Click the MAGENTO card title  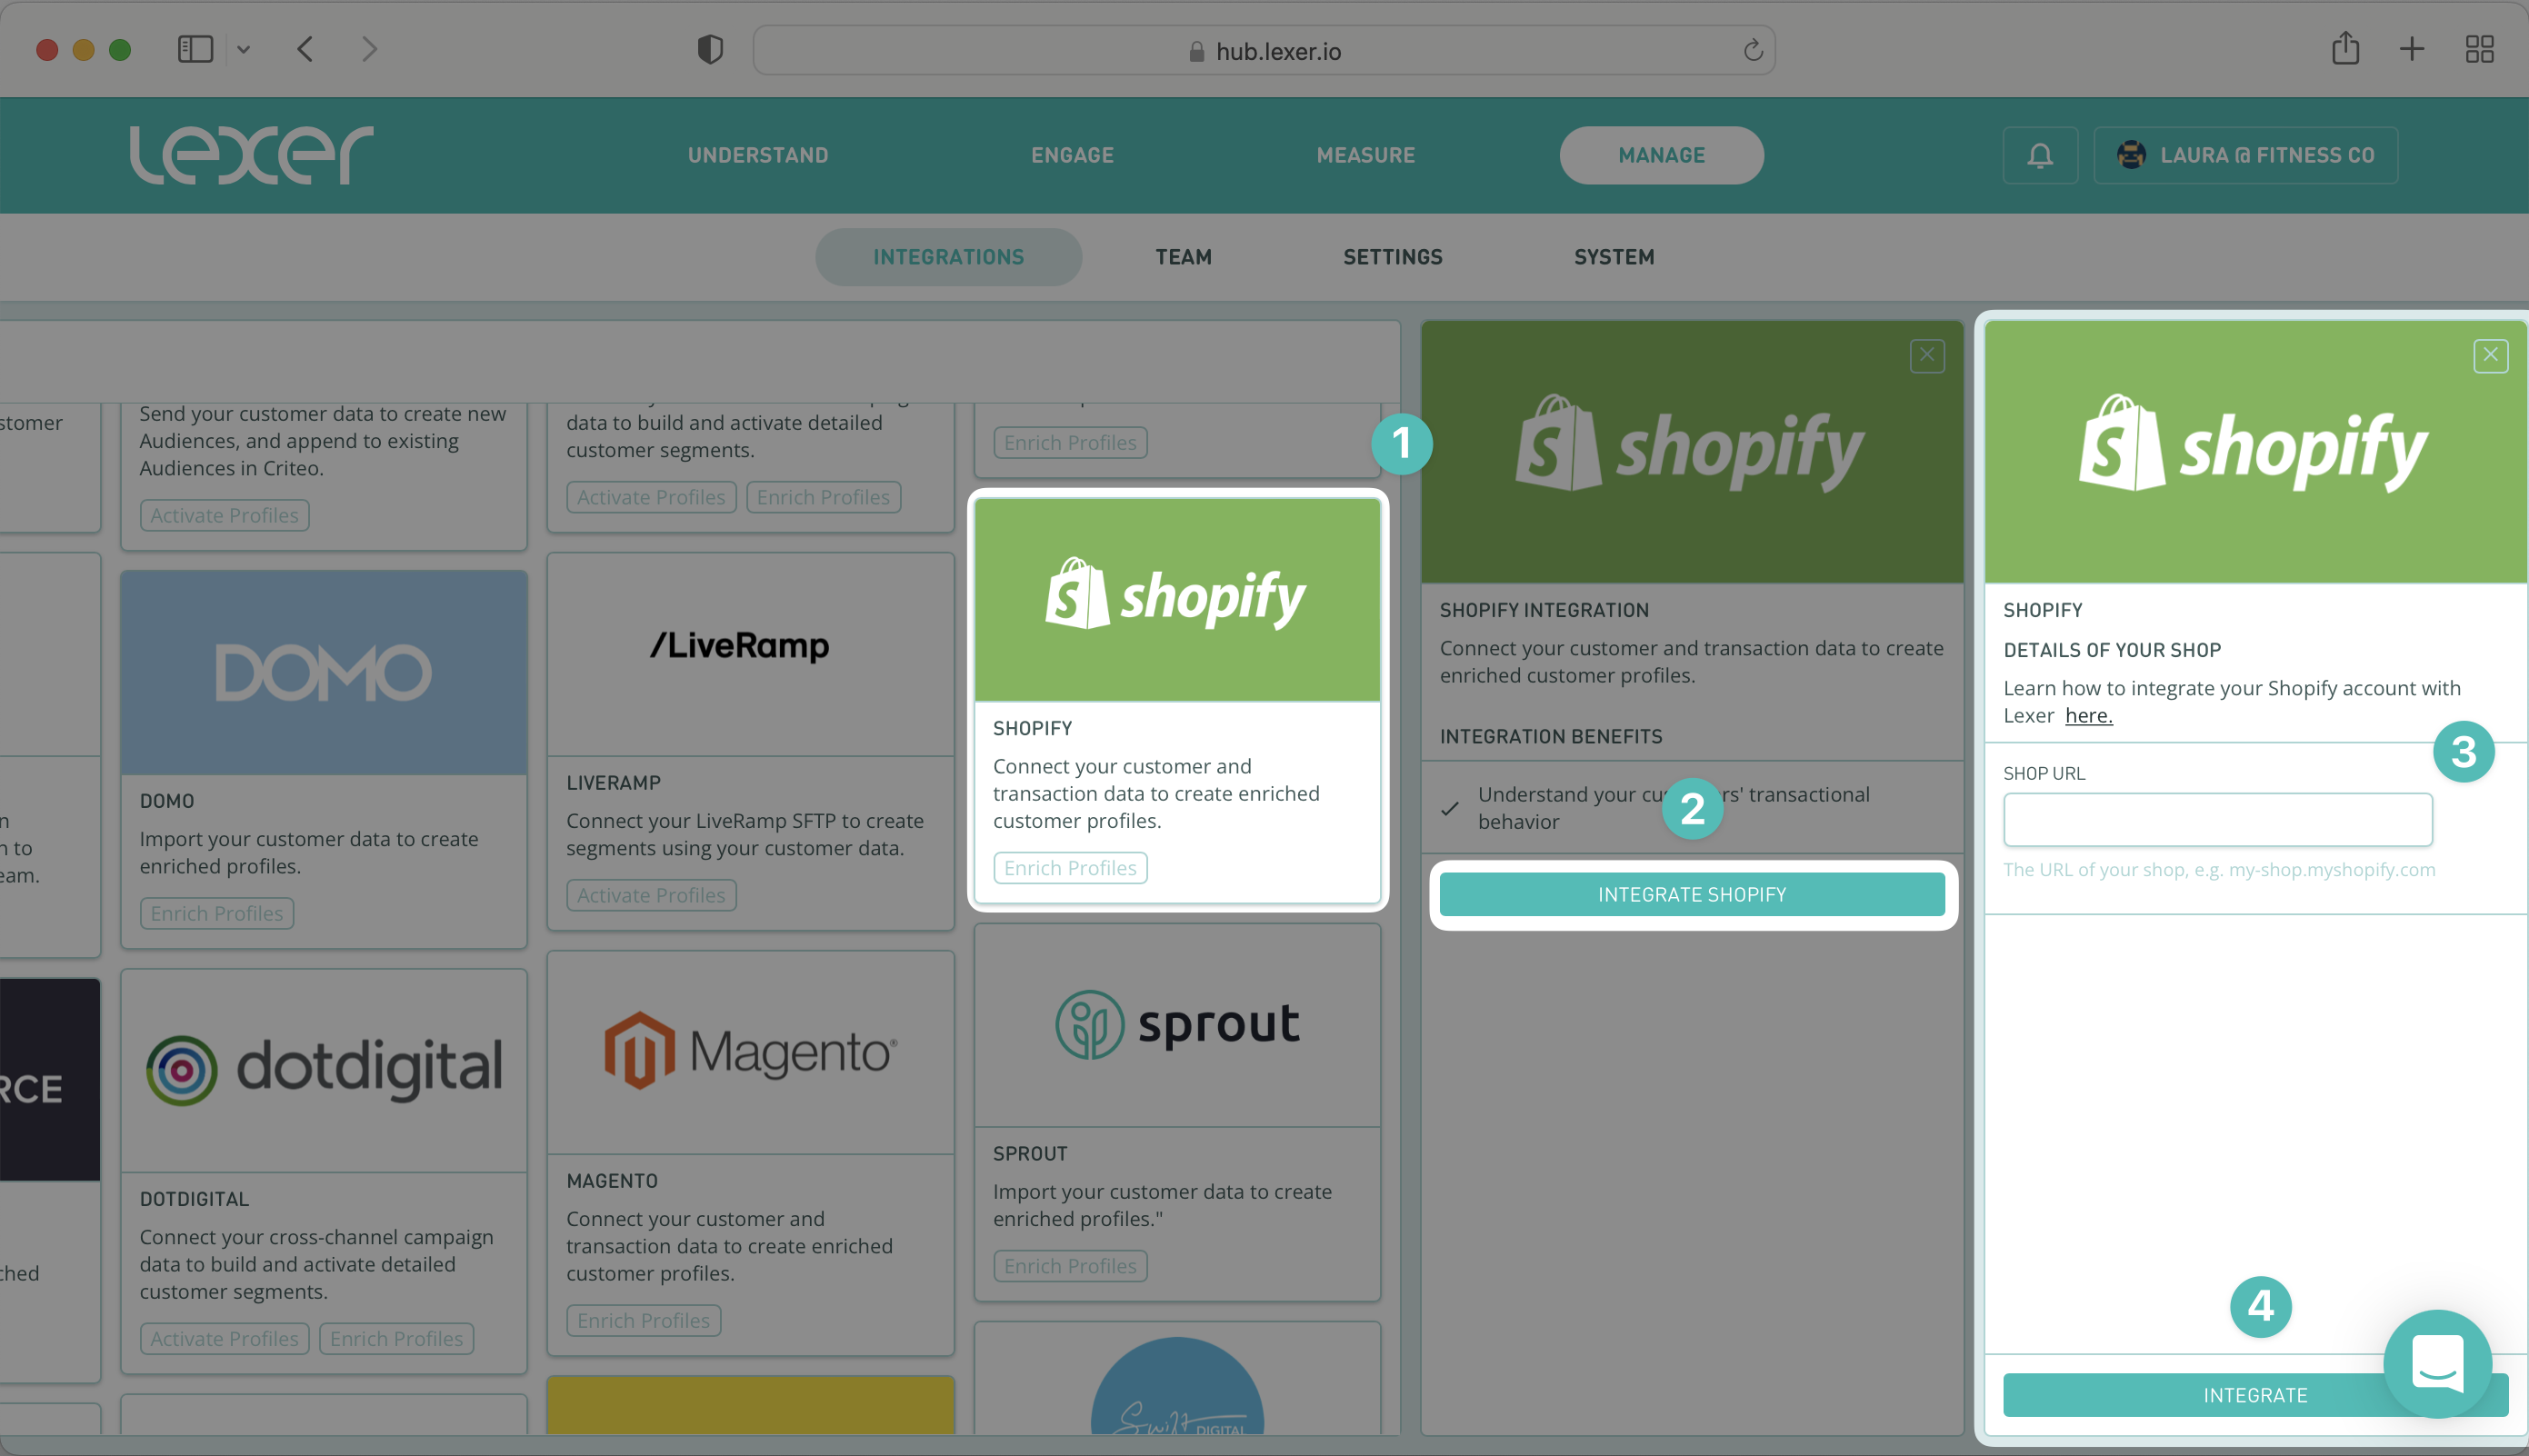point(611,1180)
